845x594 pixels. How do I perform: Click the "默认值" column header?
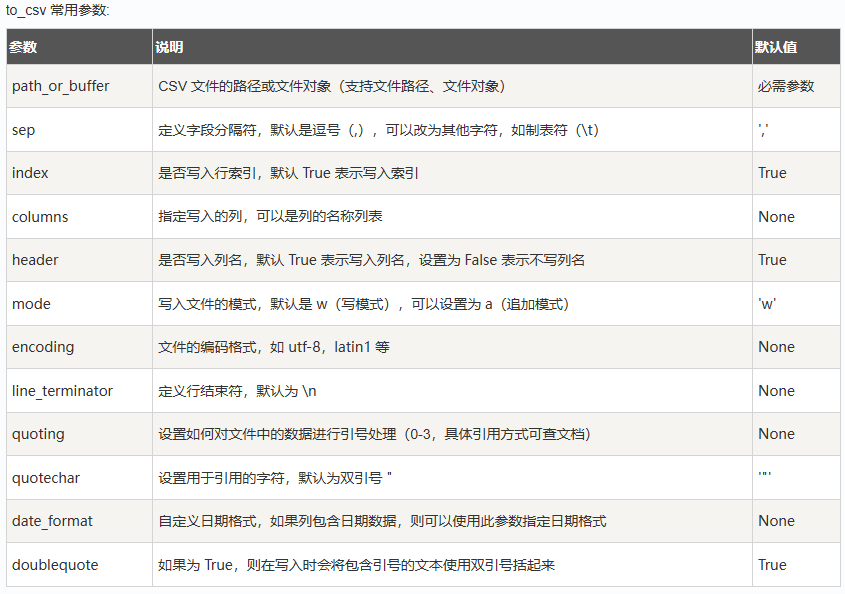[x=776, y=47]
